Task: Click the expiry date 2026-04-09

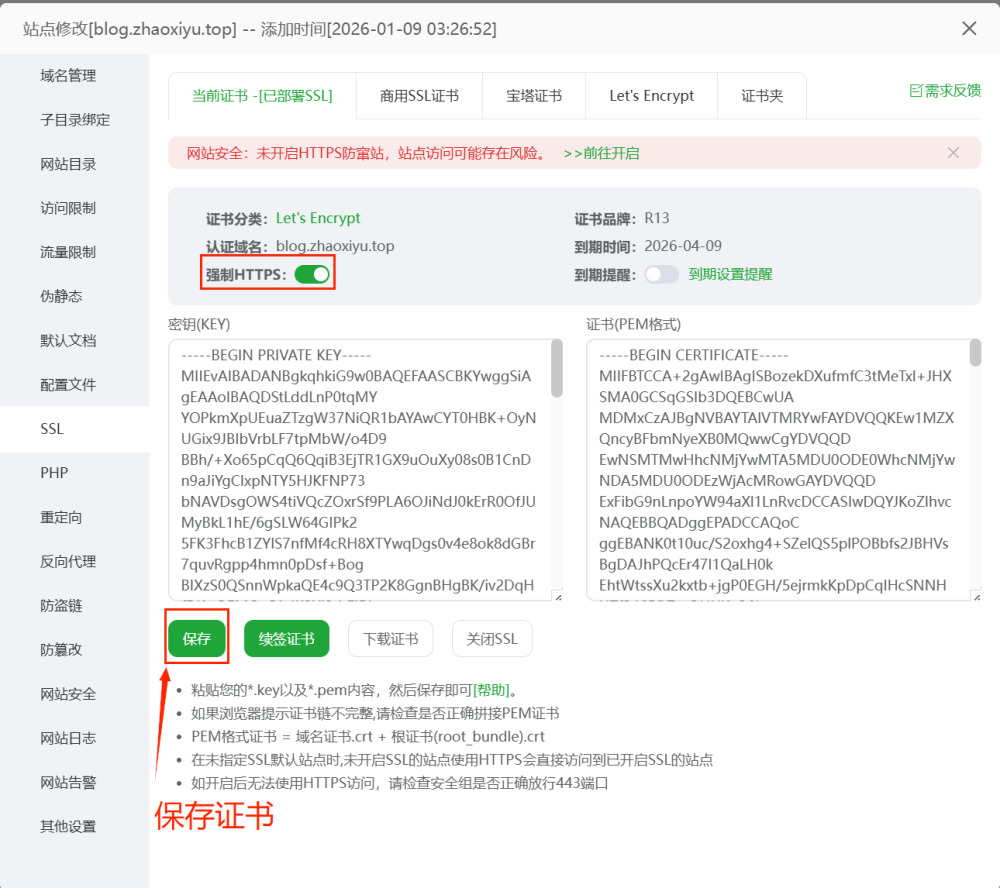Action: coord(682,246)
